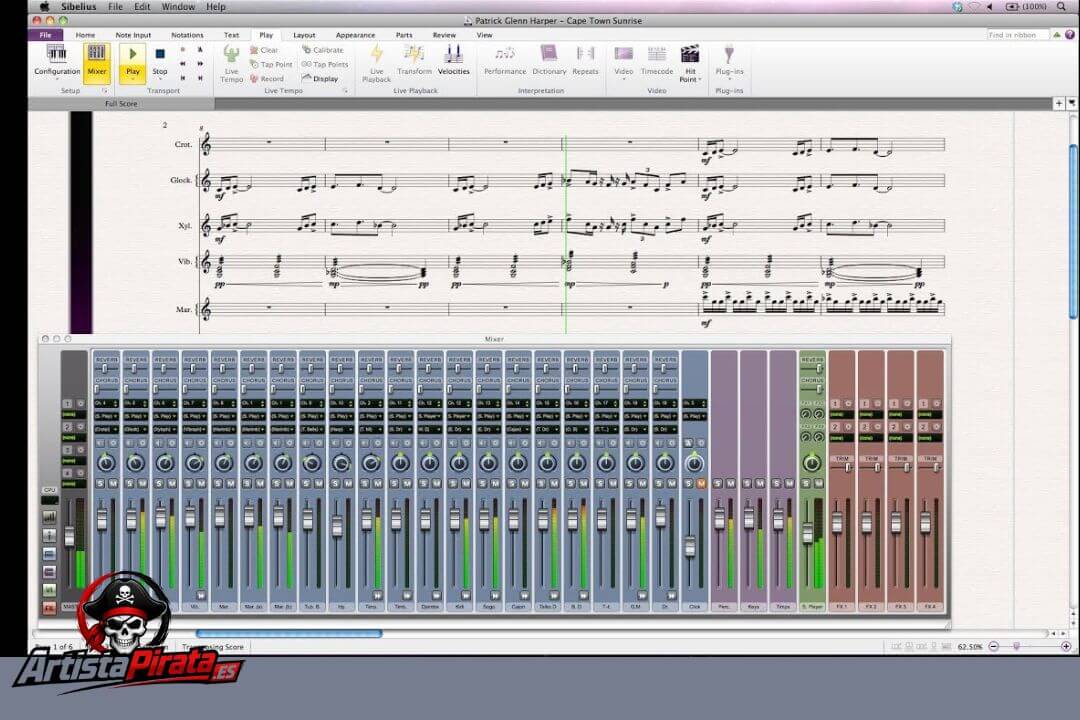Open sound dropdown on Hp strip
The height and width of the screenshot is (720, 1080).
click(x=342, y=429)
